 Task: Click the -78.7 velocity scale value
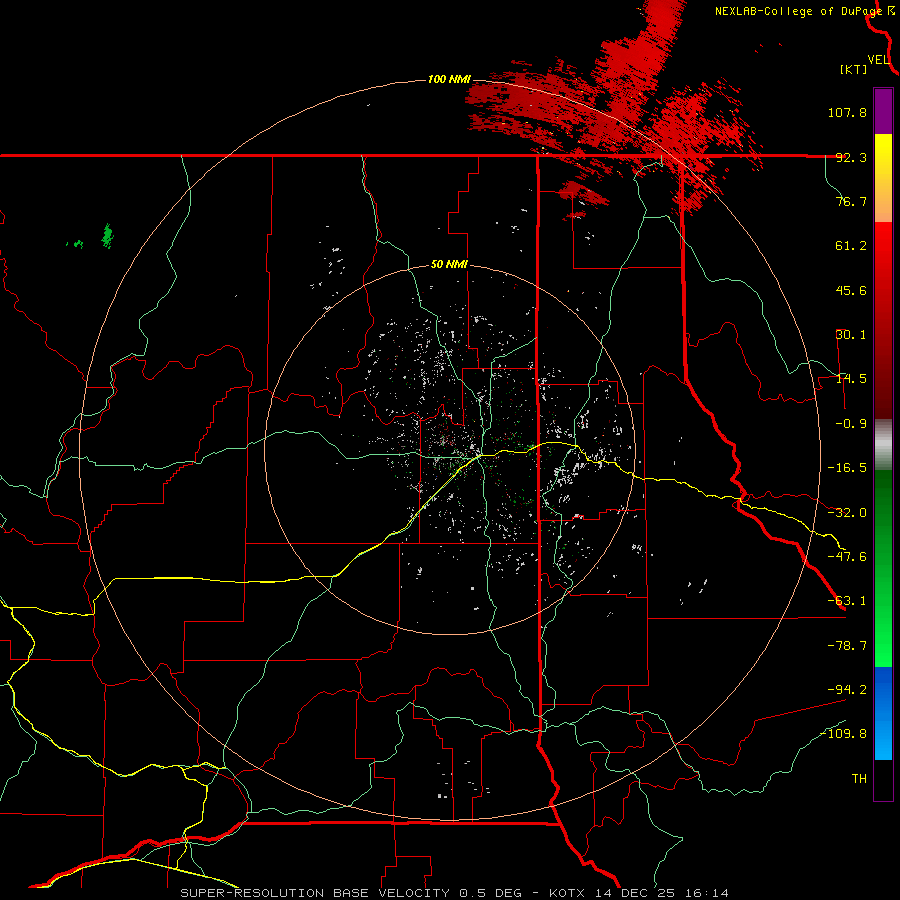pyautogui.click(x=847, y=646)
